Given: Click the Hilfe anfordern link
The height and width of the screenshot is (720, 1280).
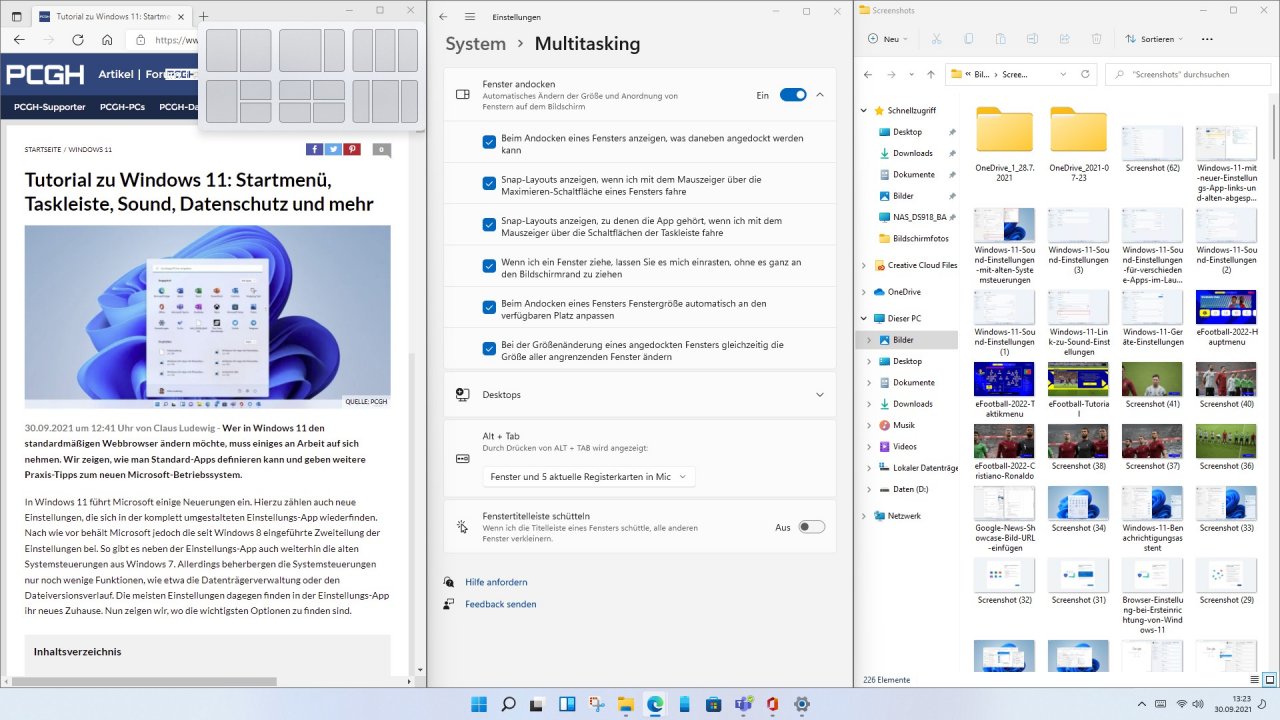Looking at the screenshot, I should (496, 582).
